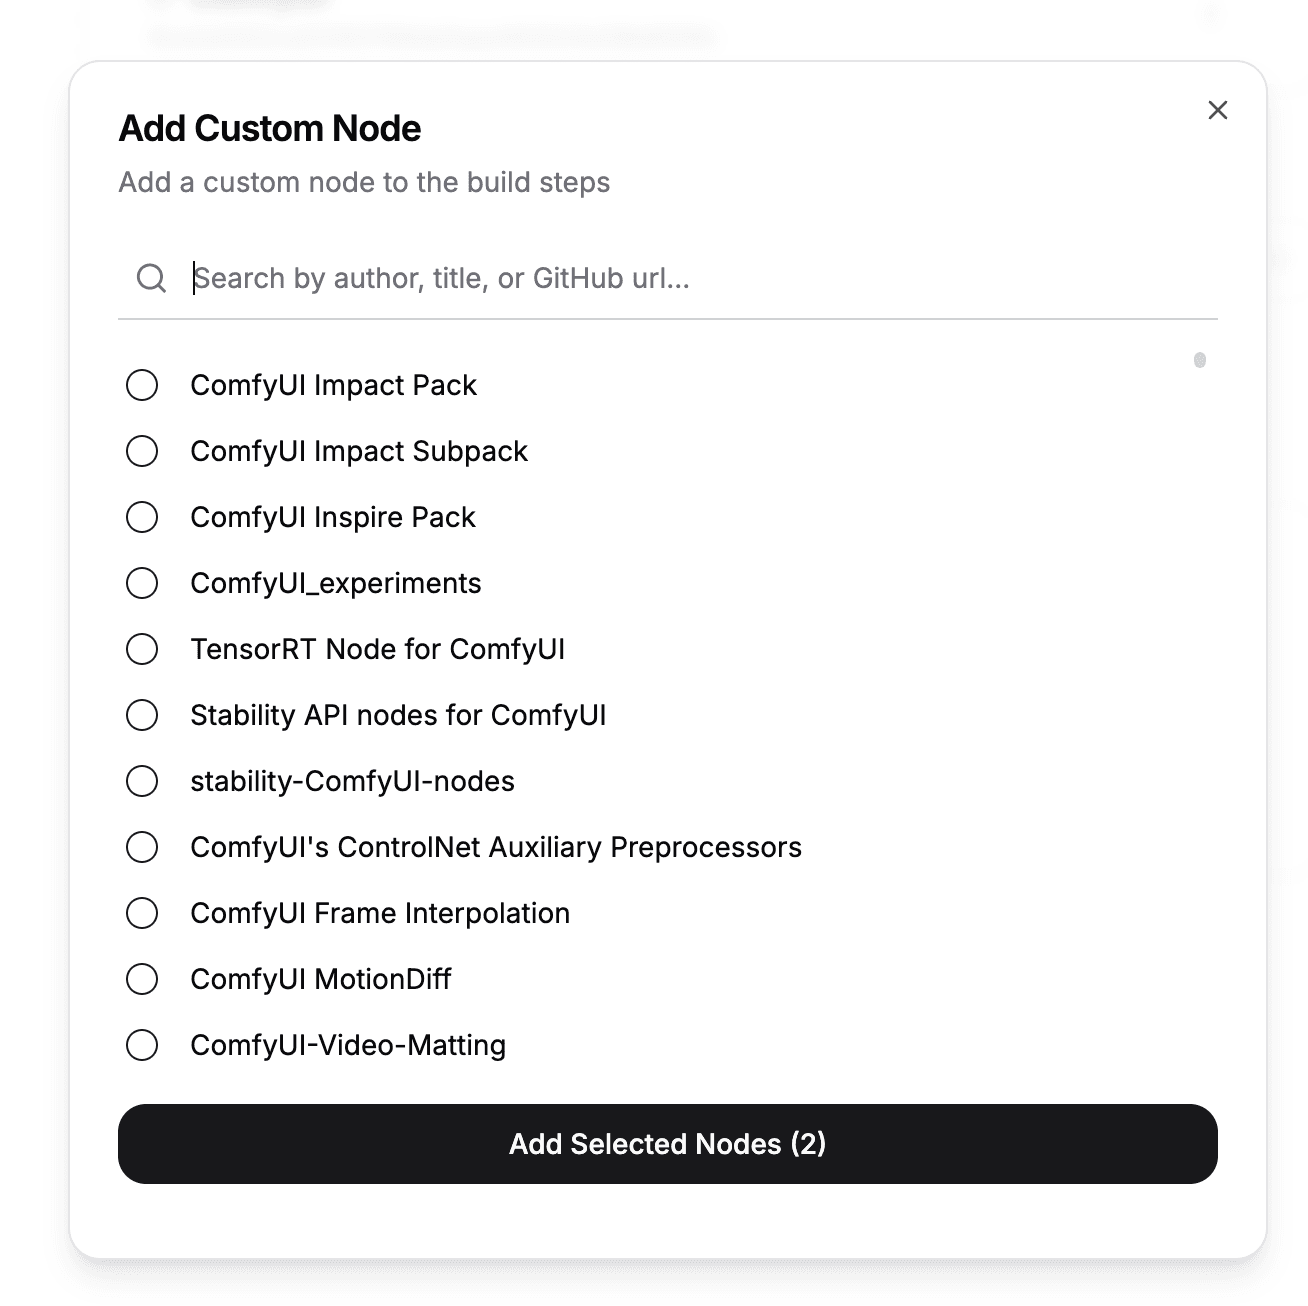Click the search magnifier icon
Image resolution: width=1308 pixels, height=1306 pixels.
[151, 278]
